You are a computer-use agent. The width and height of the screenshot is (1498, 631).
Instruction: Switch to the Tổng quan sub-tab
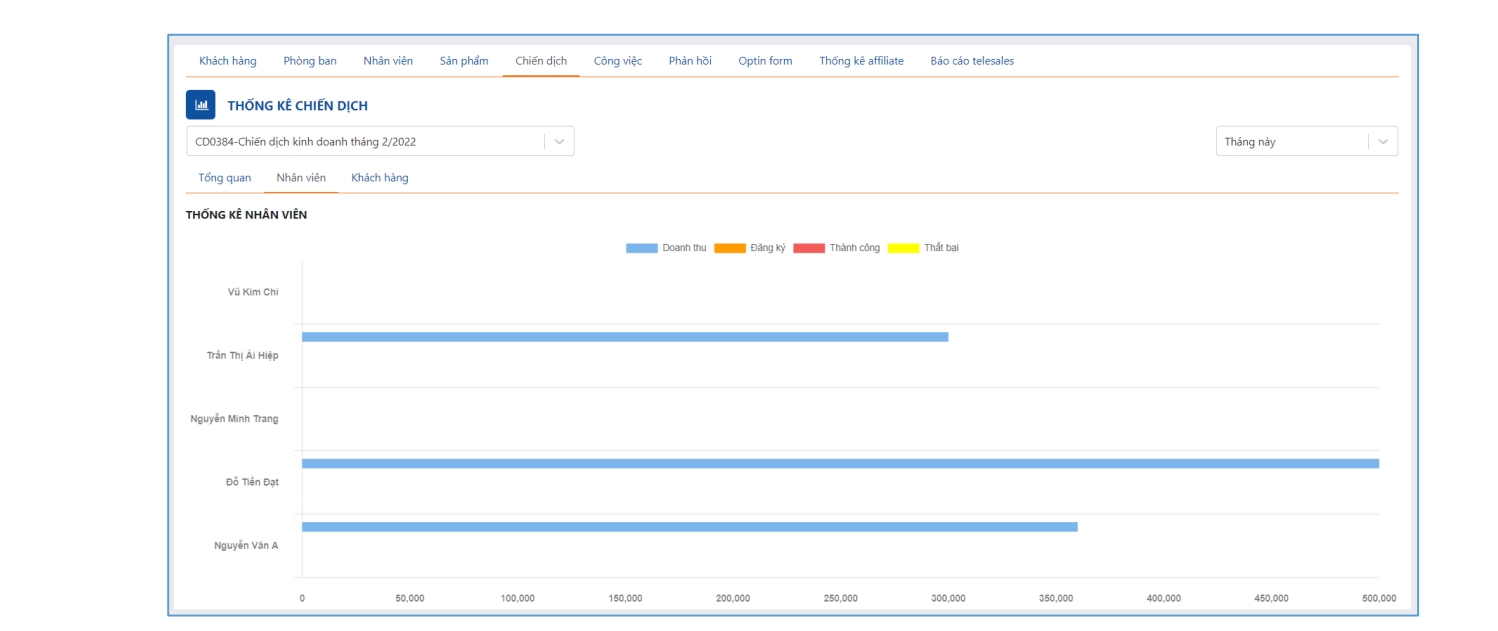click(225, 178)
